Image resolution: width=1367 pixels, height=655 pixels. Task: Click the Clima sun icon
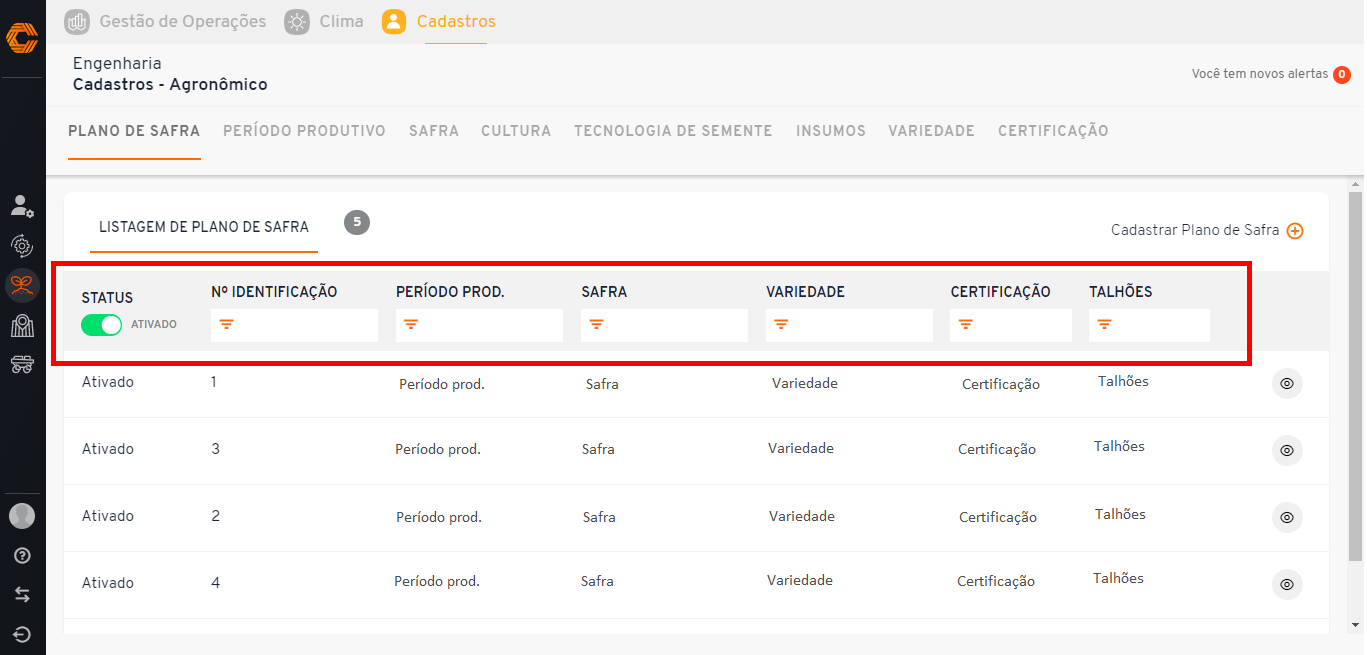(297, 21)
